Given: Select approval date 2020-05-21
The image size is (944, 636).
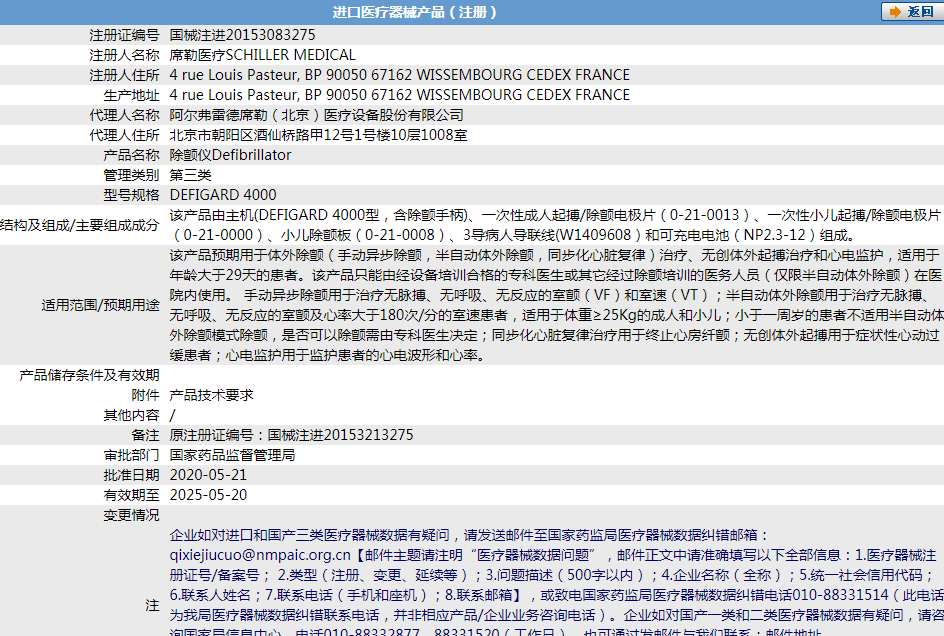Looking at the screenshot, I should pos(208,475).
